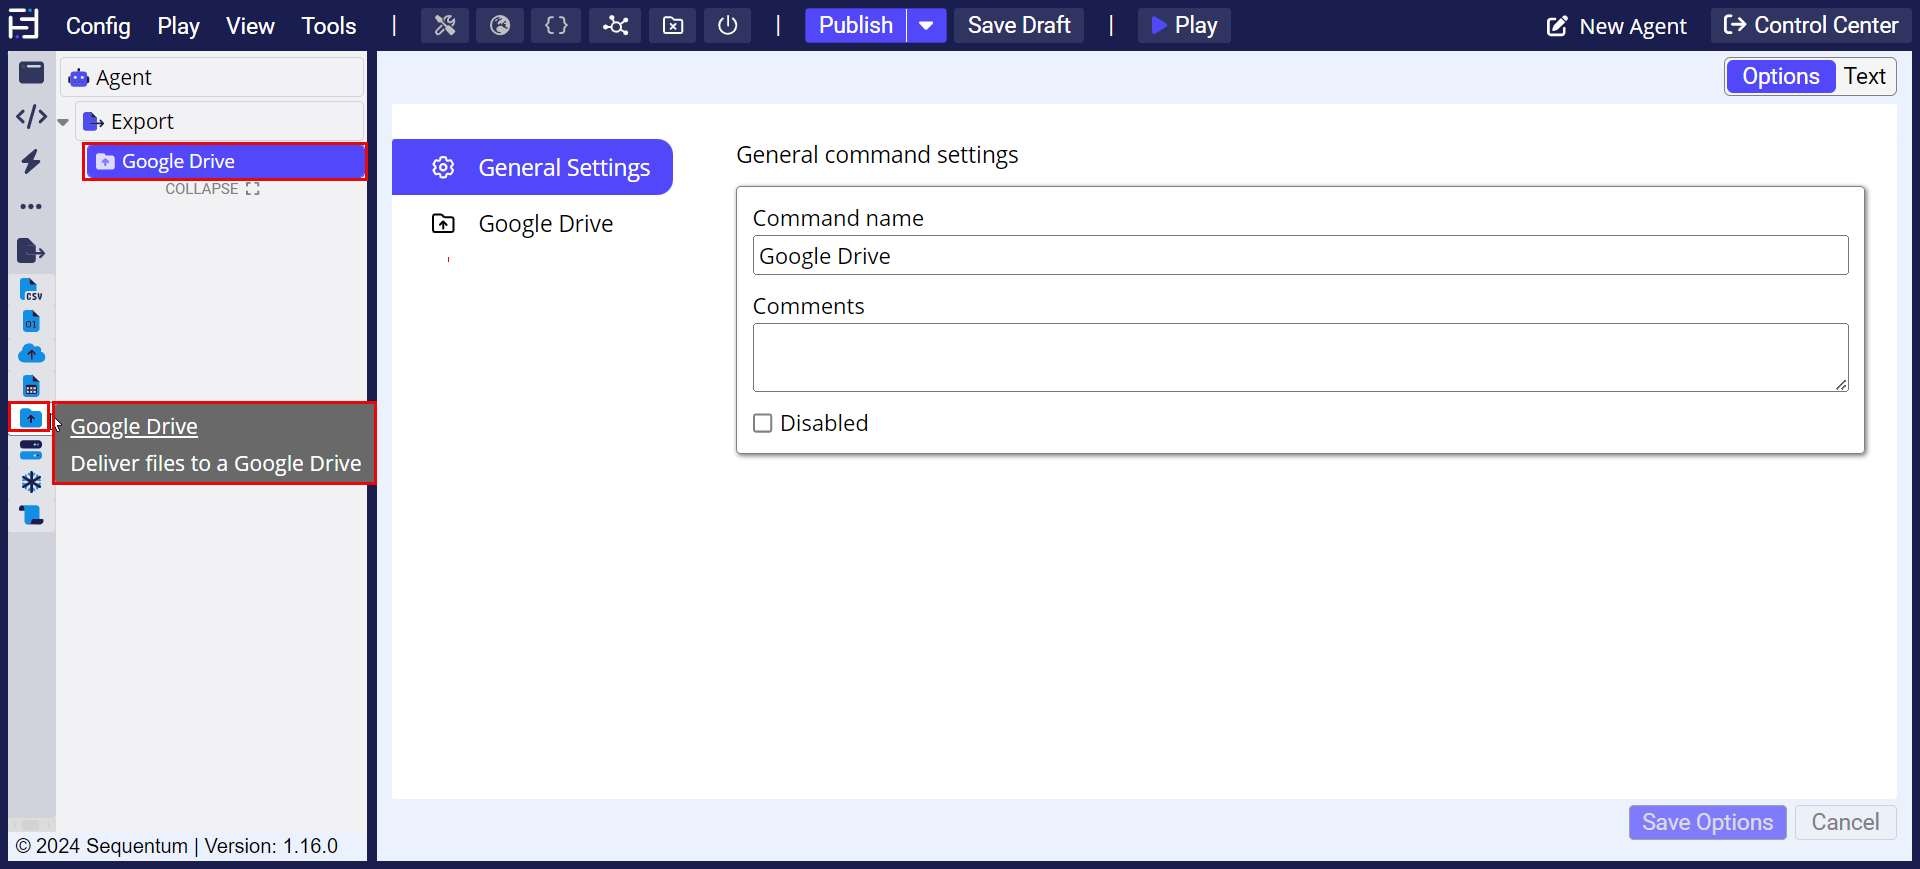The image size is (1920, 869).
Task: Select the cloud upload icon
Action: (x=32, y=354)
